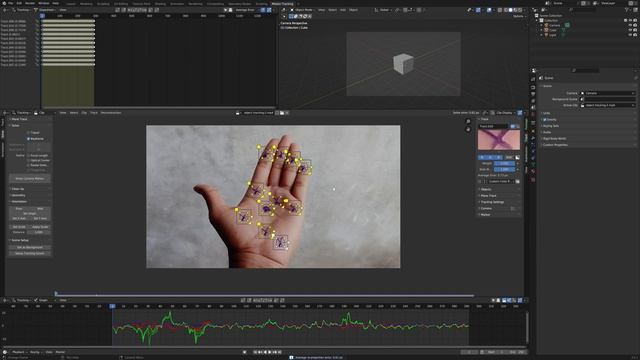Enable blue channel in track preview

498,157
